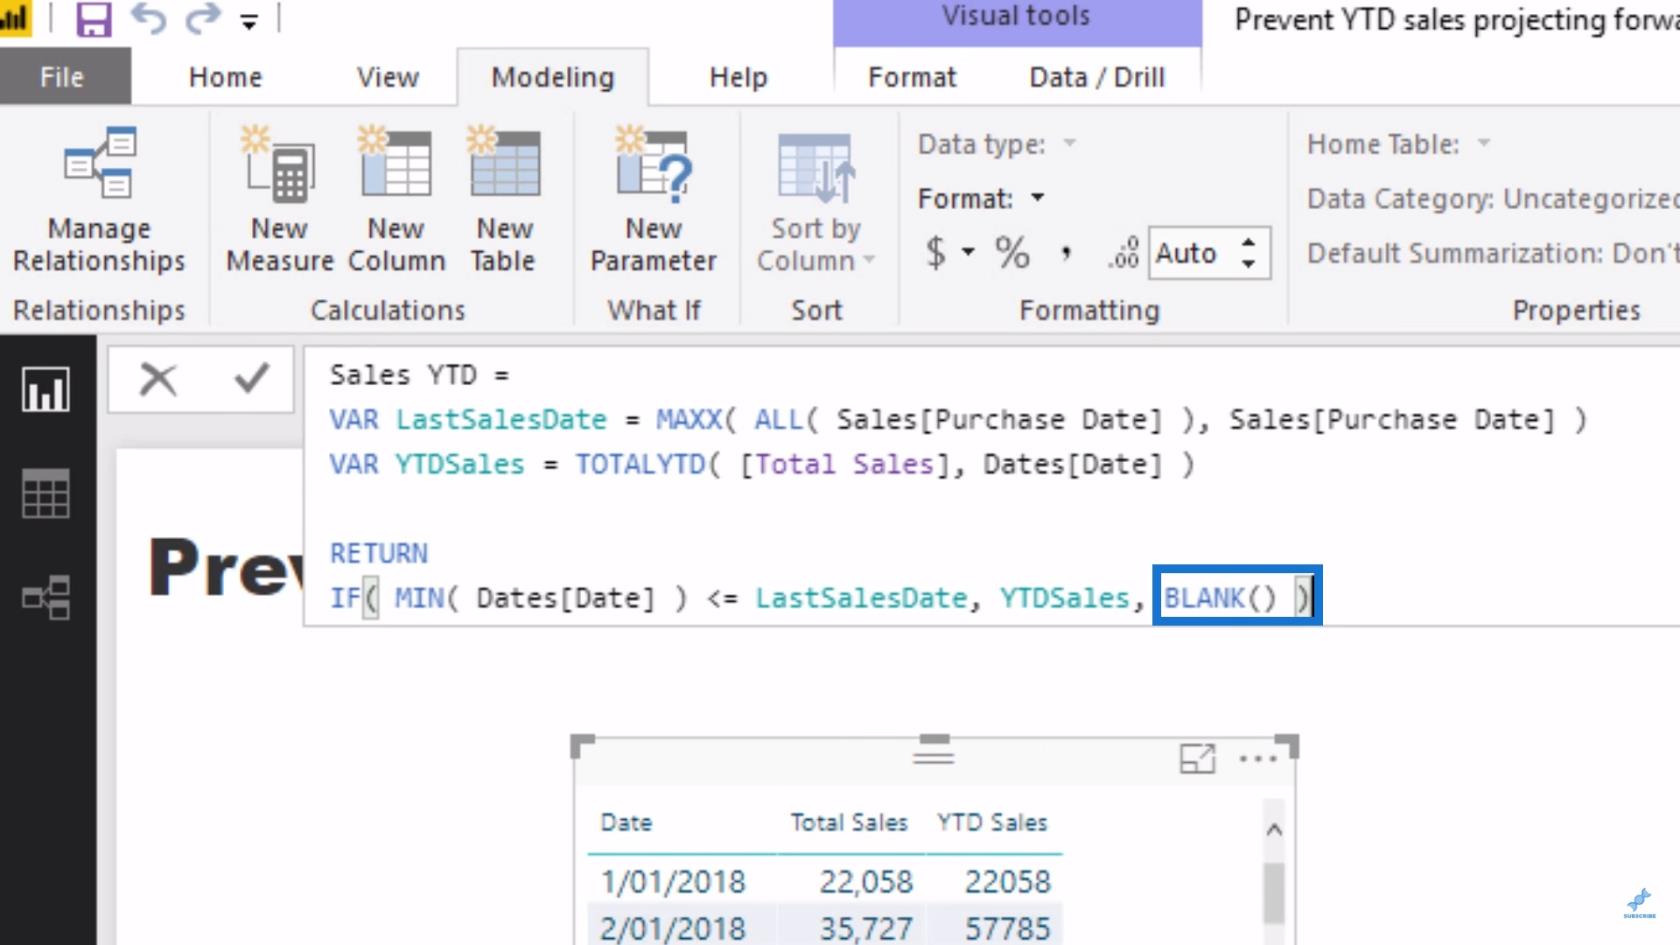Image resolution: width=1680 pixels, height=945 pixels.
Task: Sort by the Date column header
Action: [626, 822]
